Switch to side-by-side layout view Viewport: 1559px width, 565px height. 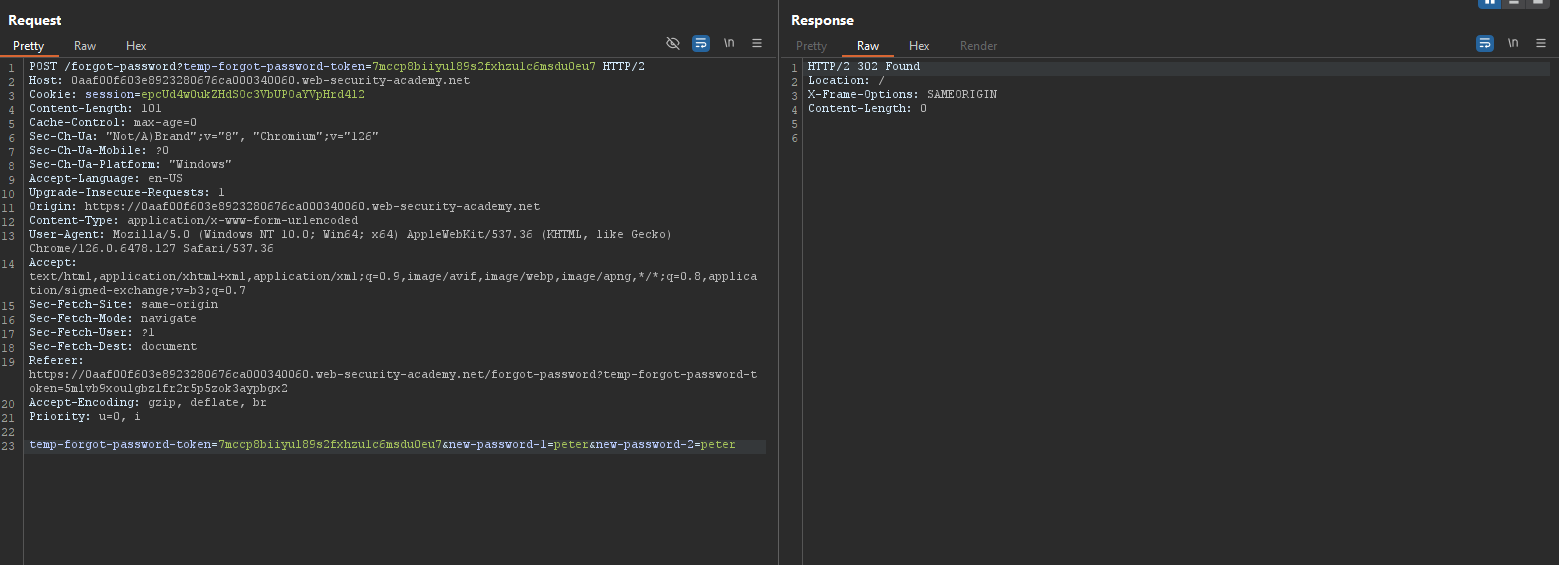click(1490, 3)
